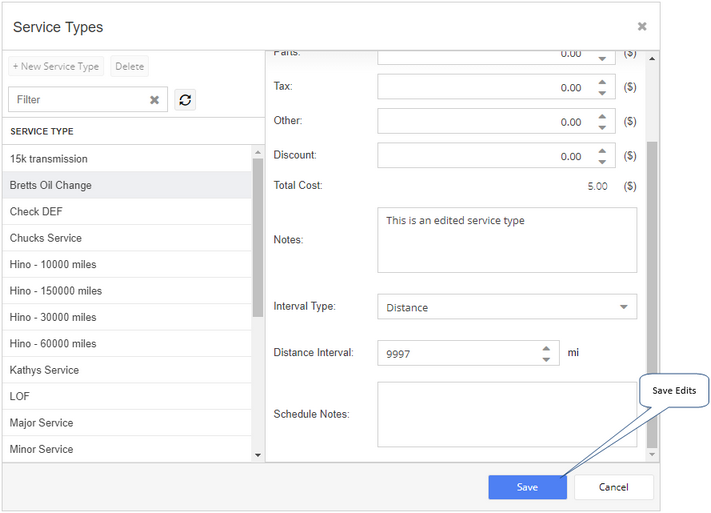
Task: Click into the Notes text area
Action: tap(506, 240)
